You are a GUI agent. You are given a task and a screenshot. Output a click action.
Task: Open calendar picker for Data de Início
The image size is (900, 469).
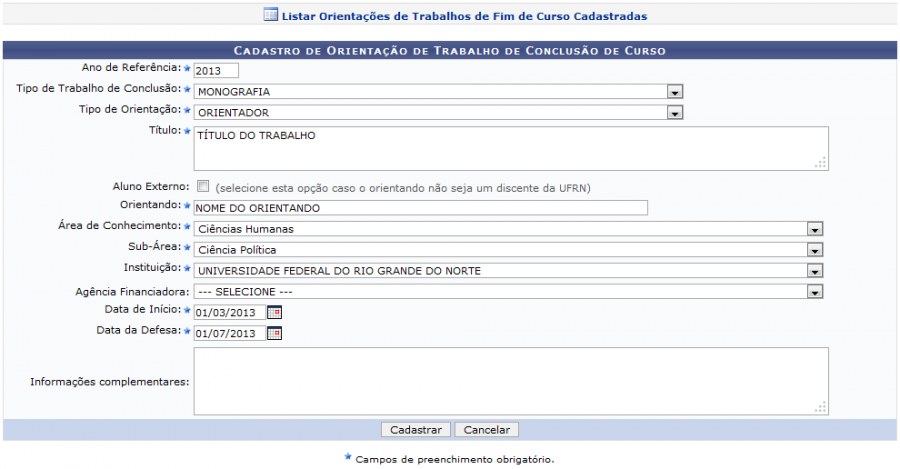275,312
